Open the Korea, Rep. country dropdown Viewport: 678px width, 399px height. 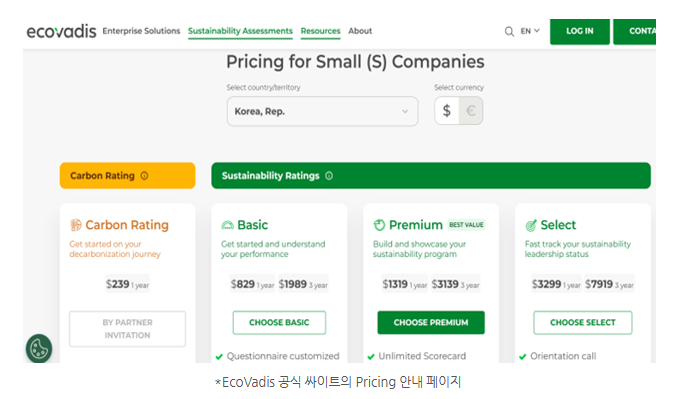[x=323, y=111]
